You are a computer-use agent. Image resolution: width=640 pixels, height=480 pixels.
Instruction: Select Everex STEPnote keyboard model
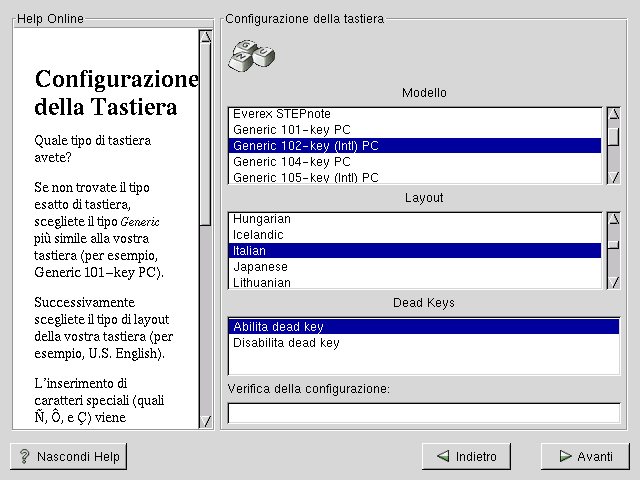(x=282, y=114)
